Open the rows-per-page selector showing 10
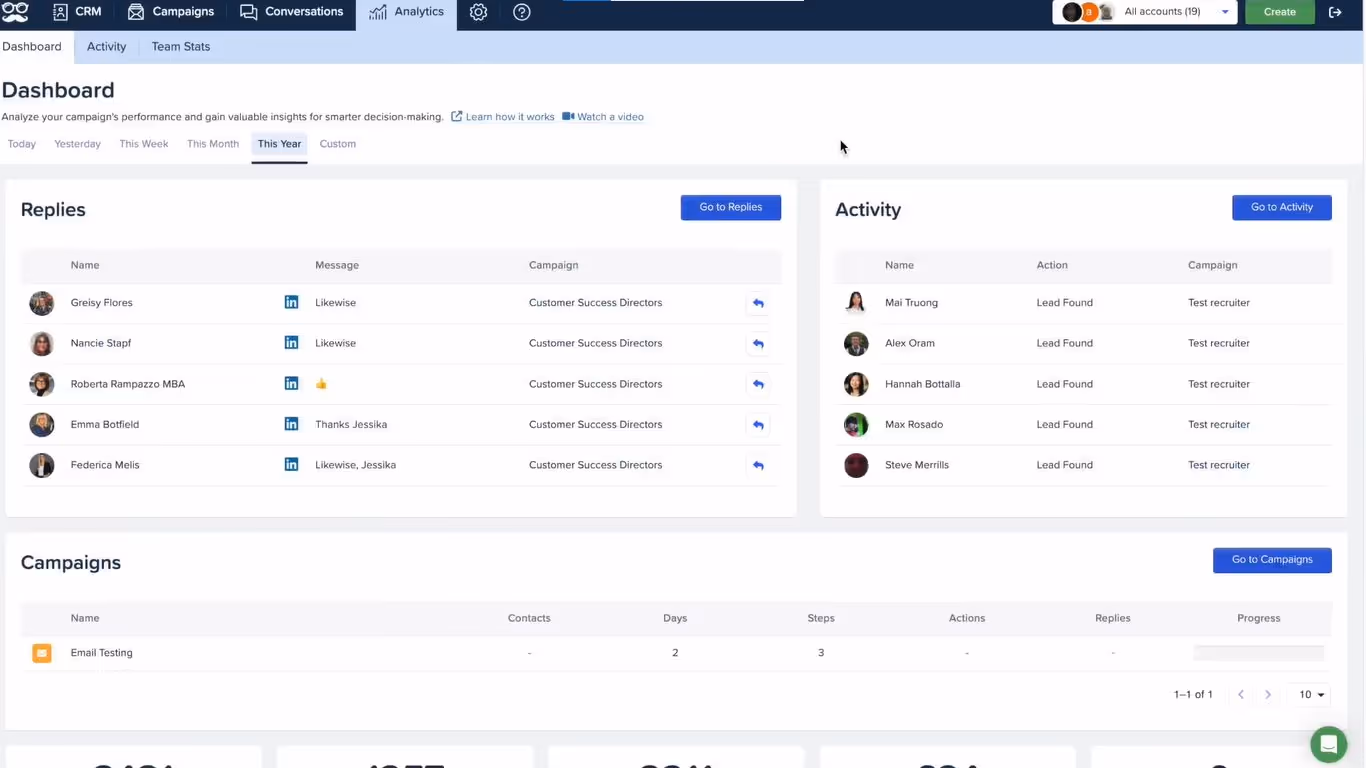This screenshot has height=768, width=1366. 1309,694
